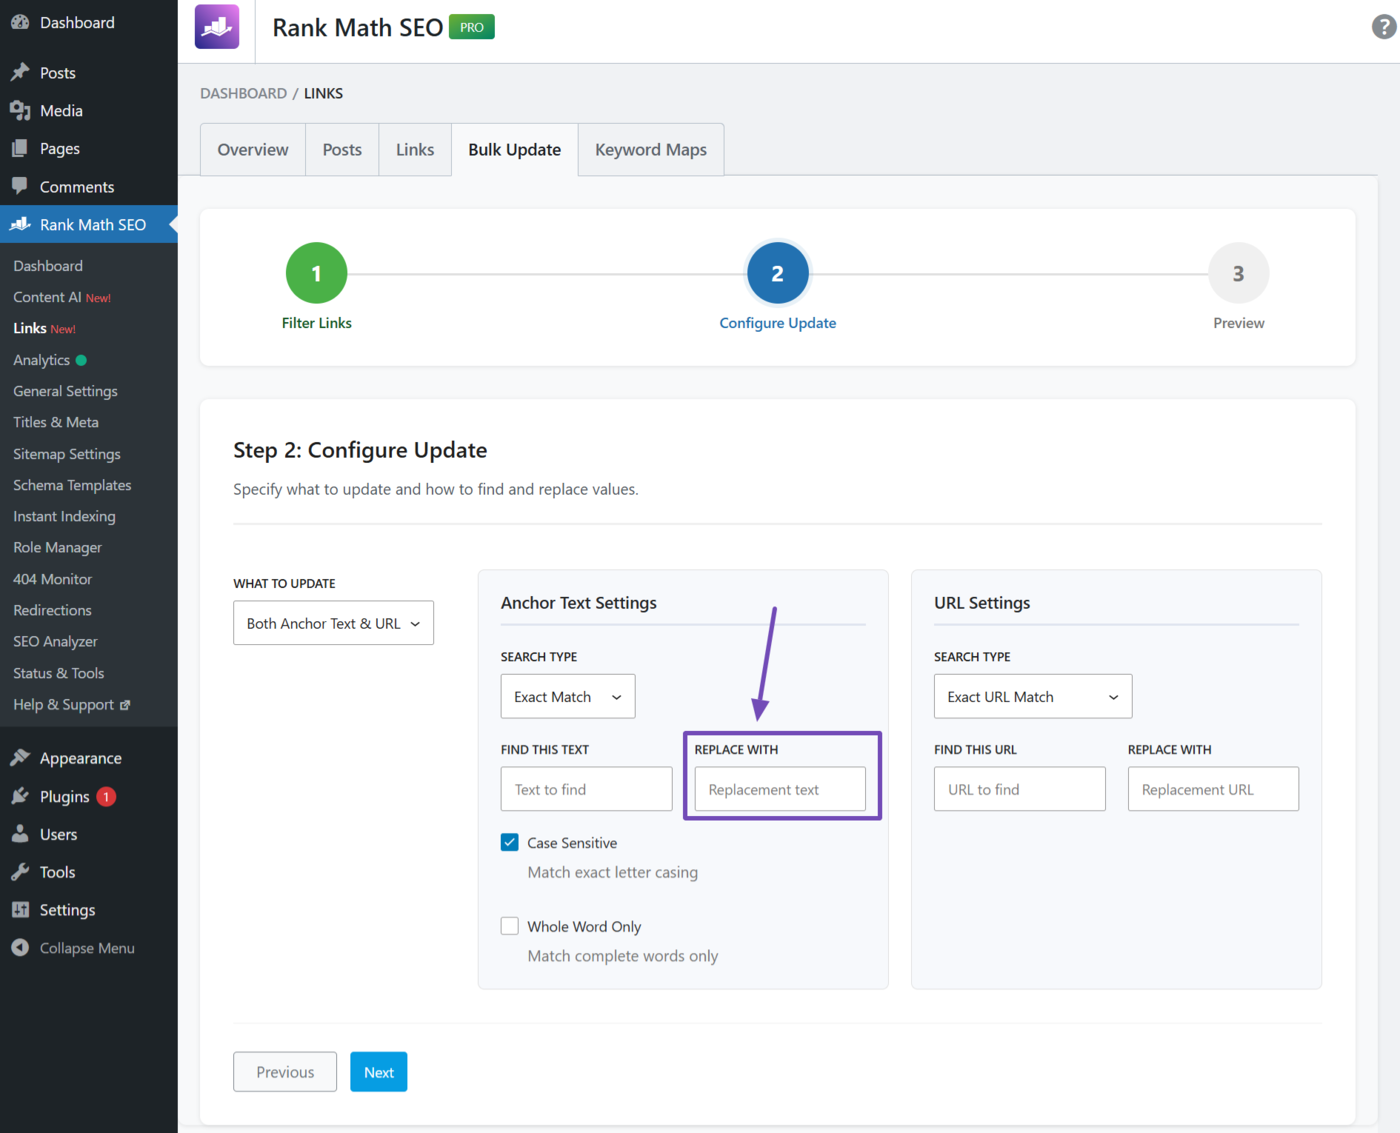The height and width of the screenshot is (1133, 1400).
Task: Click the Comments speech bubble icon
Action: tap(20, 186)
